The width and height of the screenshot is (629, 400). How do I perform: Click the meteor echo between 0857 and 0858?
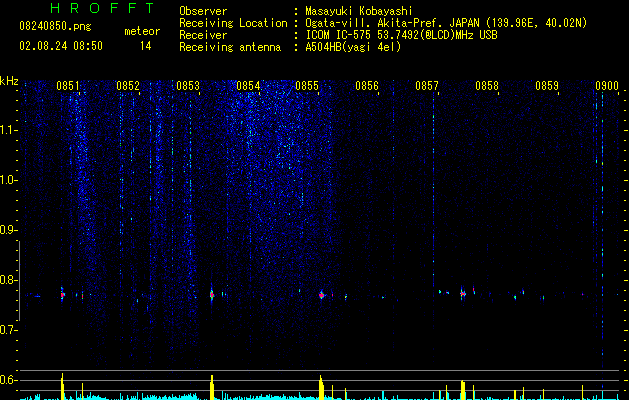pos(463,294)
